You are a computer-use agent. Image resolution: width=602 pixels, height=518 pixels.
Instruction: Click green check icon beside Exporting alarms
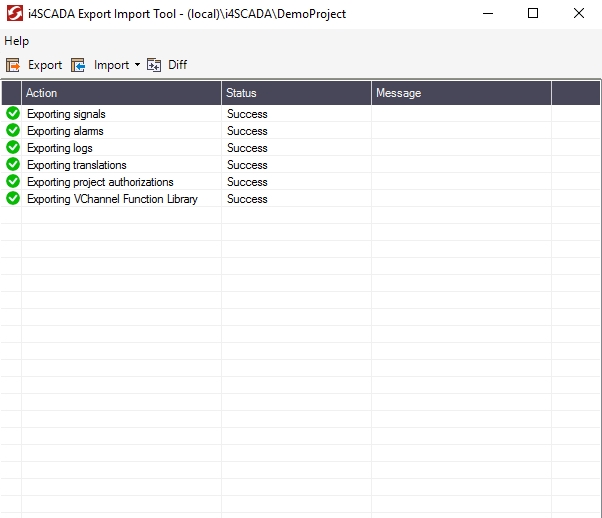click(13, 131)
